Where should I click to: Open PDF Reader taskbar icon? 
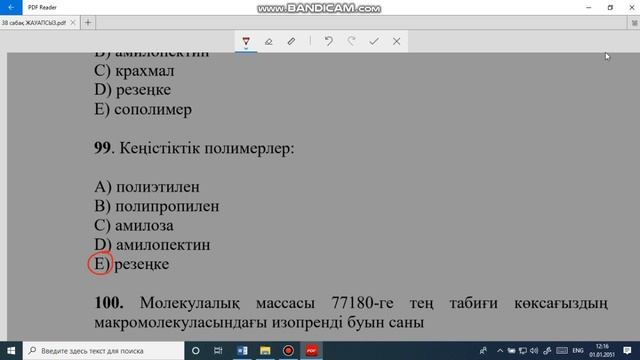tap(311, 351)
